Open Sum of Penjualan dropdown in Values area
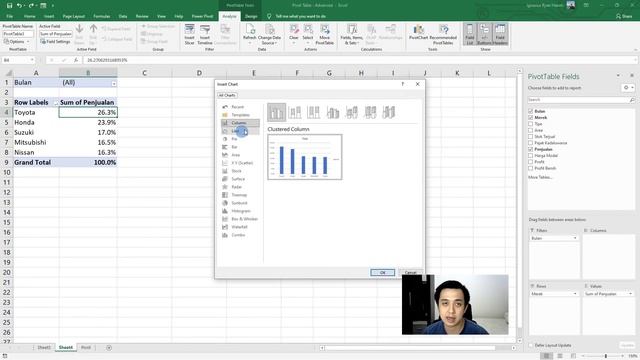The image size is (640, 360). pos(631,293)
